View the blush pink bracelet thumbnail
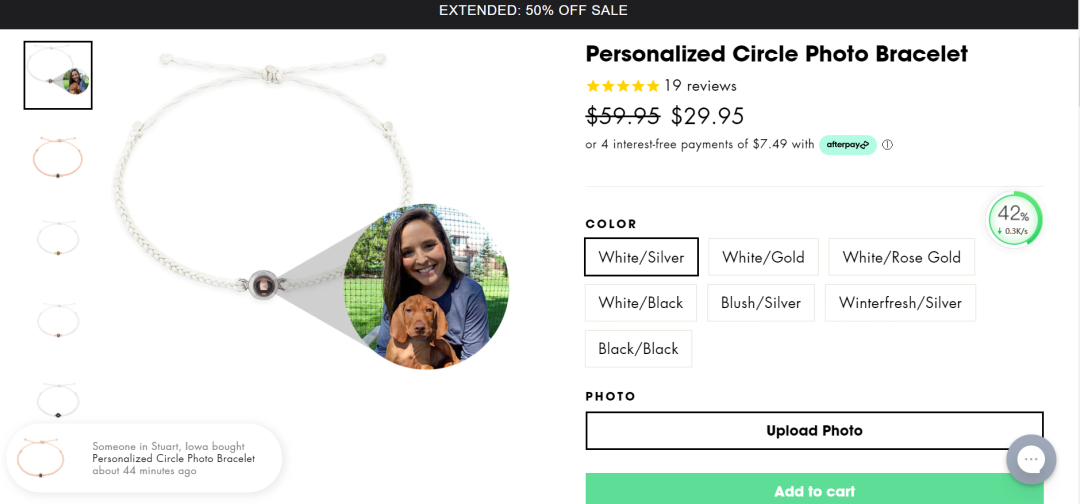 (58, 158)
